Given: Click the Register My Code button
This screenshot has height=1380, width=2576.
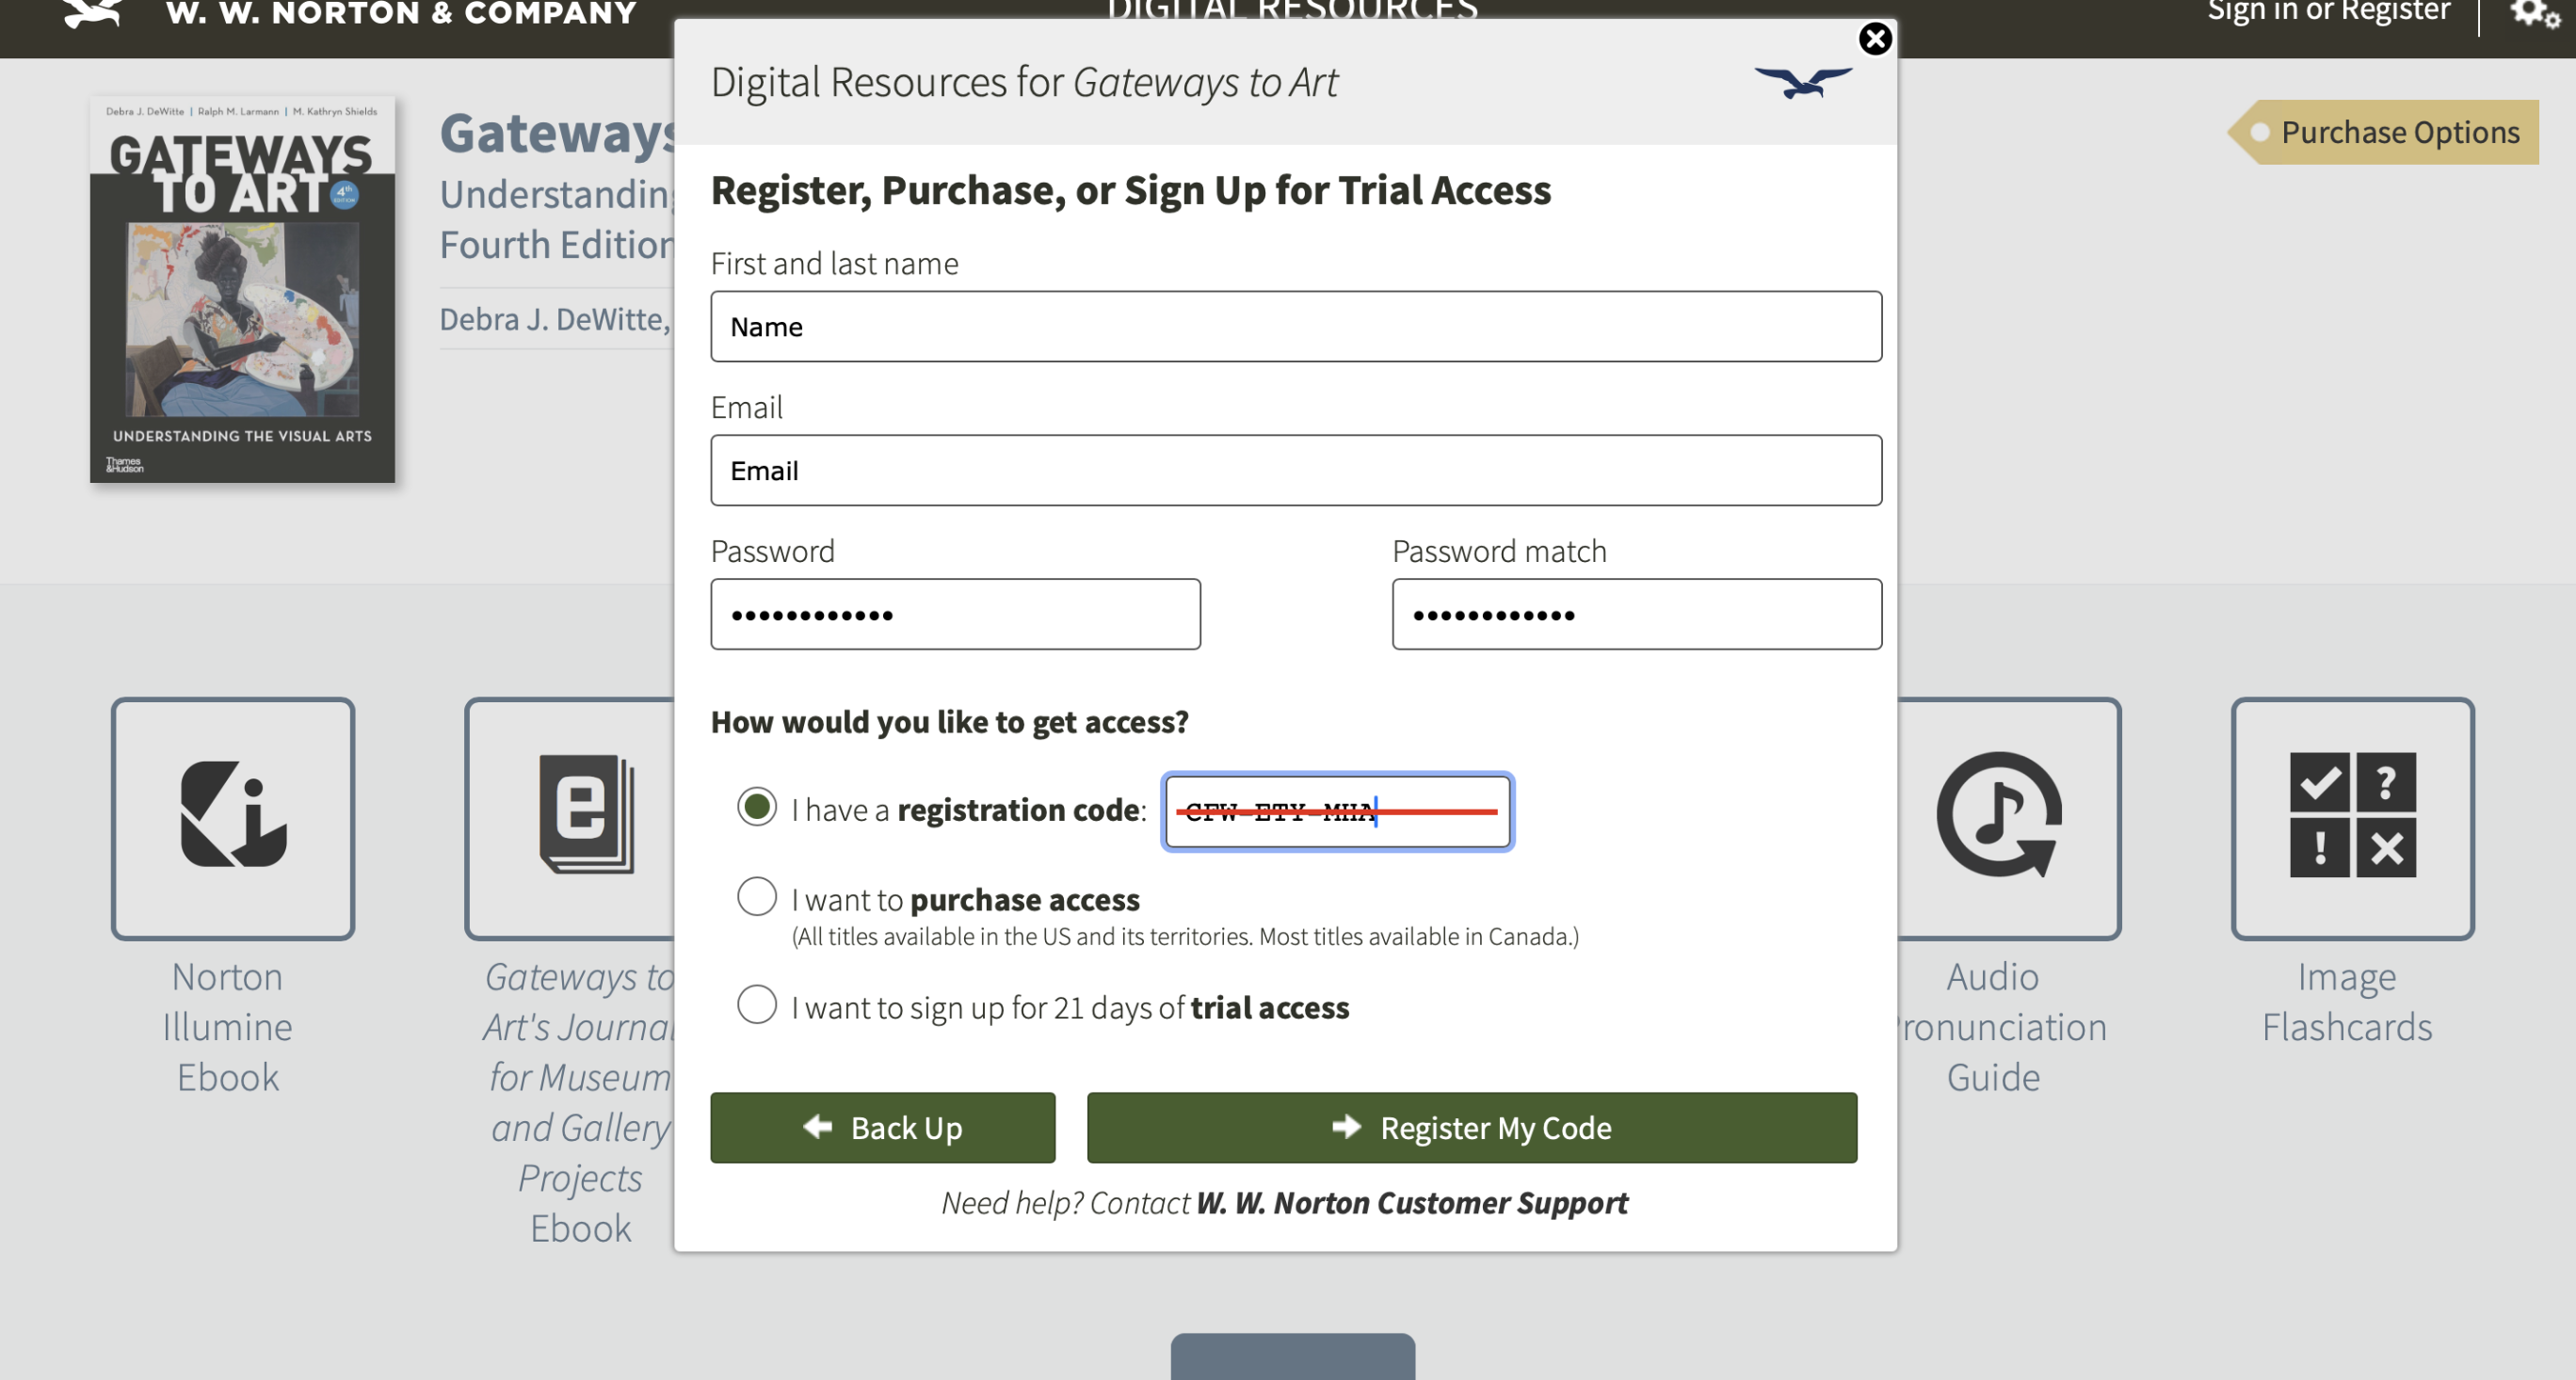Looking at the screenshot, I should tap(1471, 1127).
